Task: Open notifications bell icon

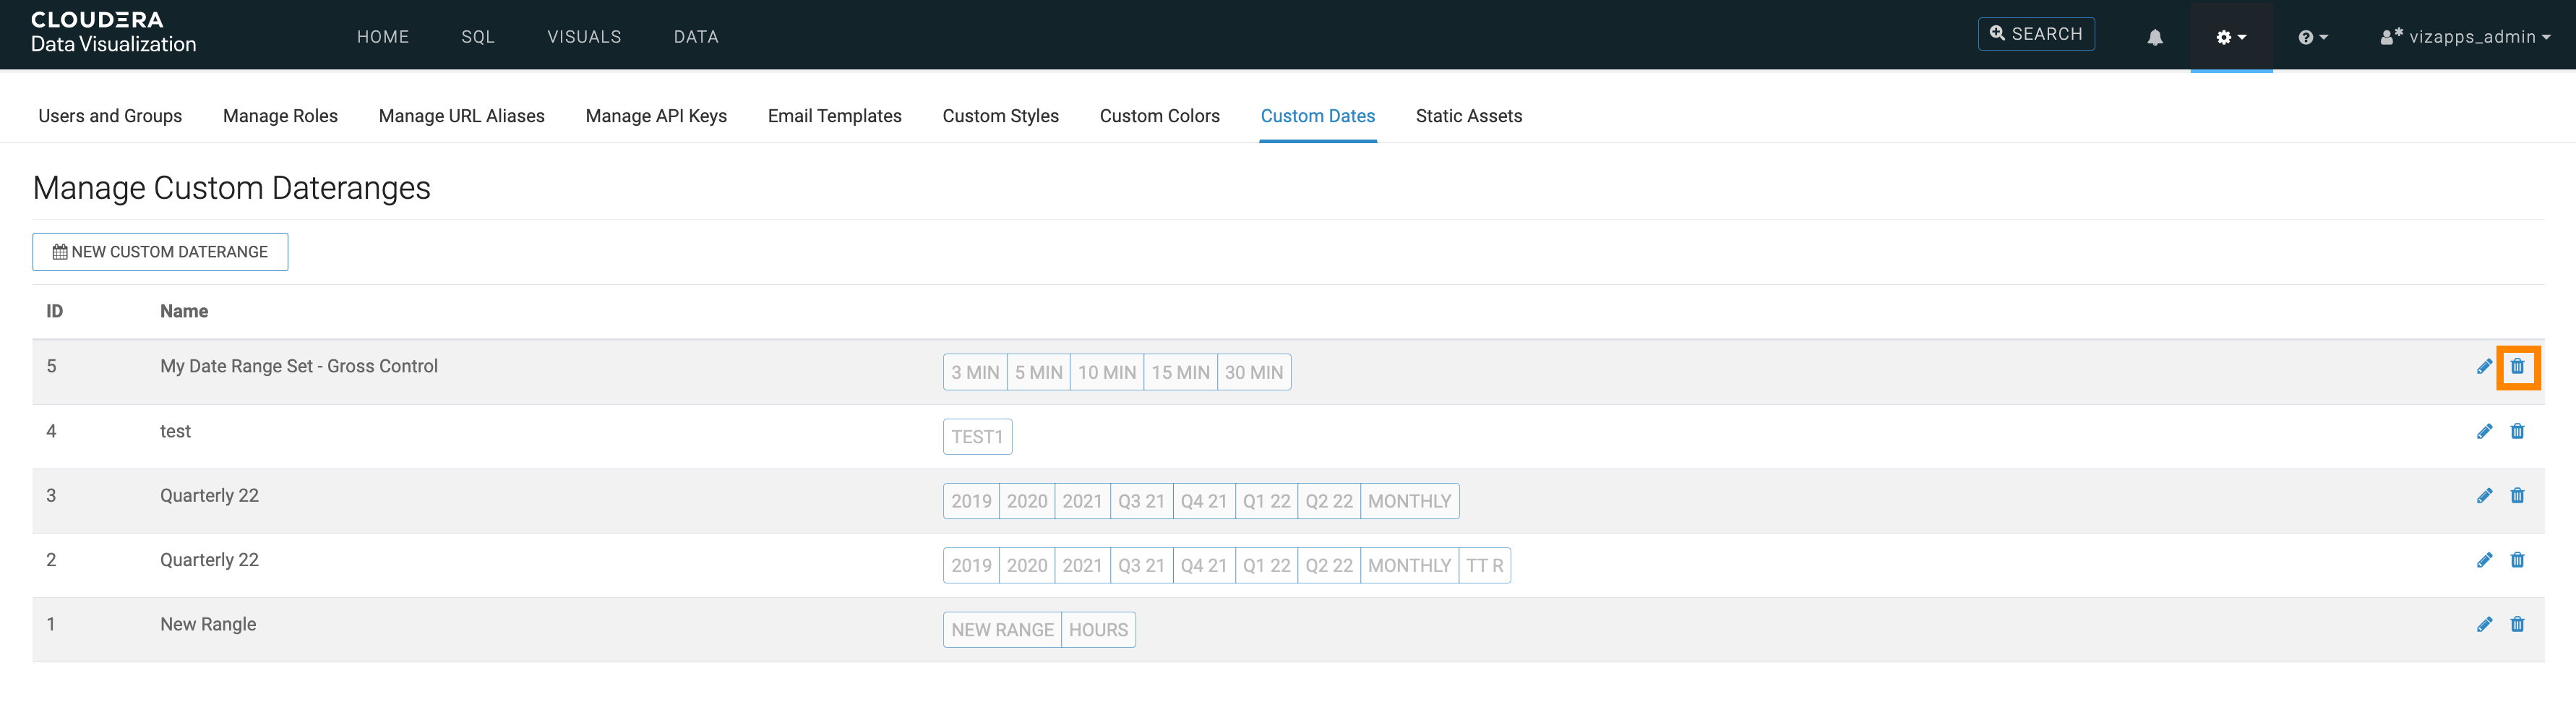Action: [x=2155, y=37]
